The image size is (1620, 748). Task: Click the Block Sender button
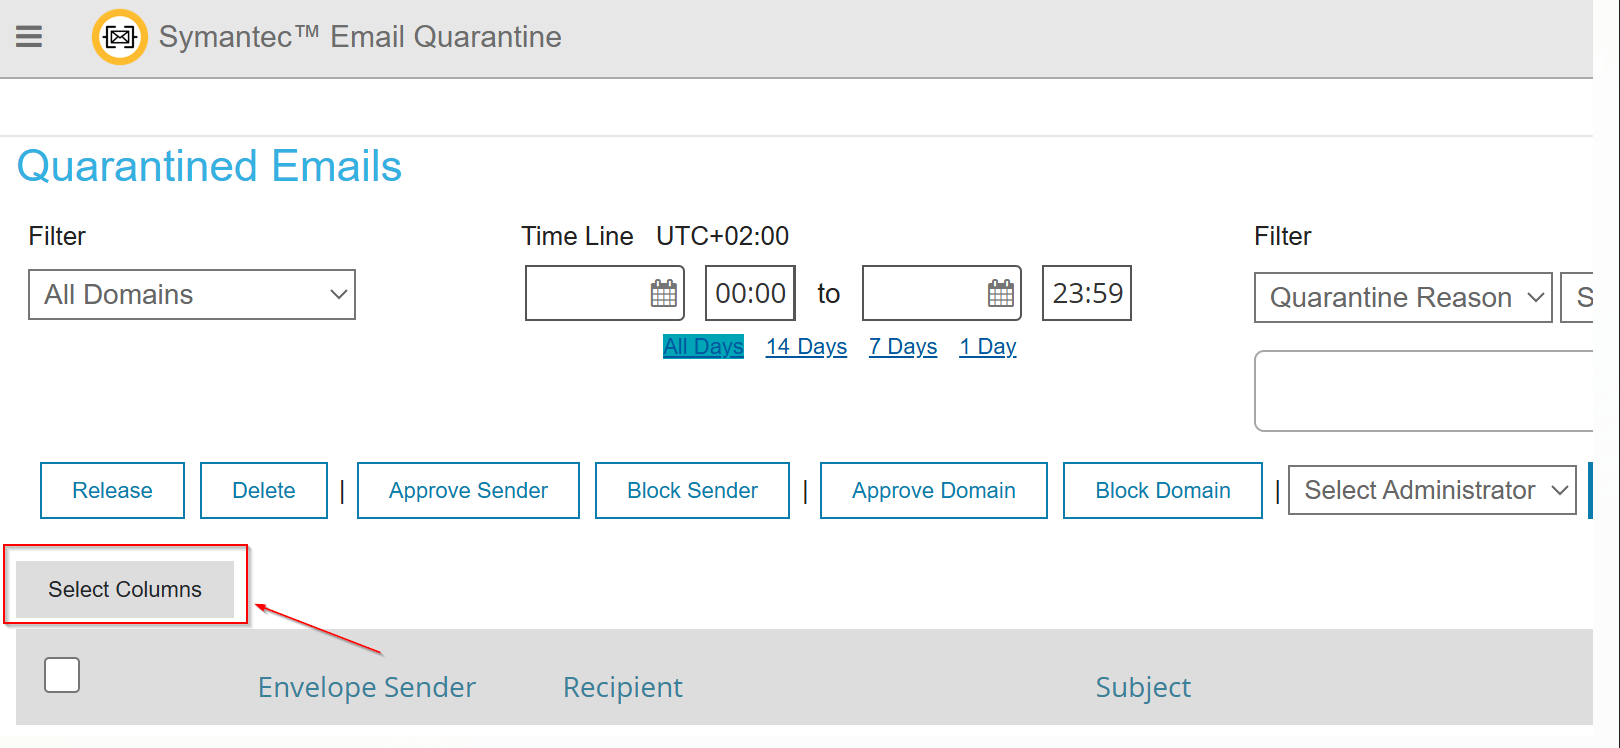(692, 490)
